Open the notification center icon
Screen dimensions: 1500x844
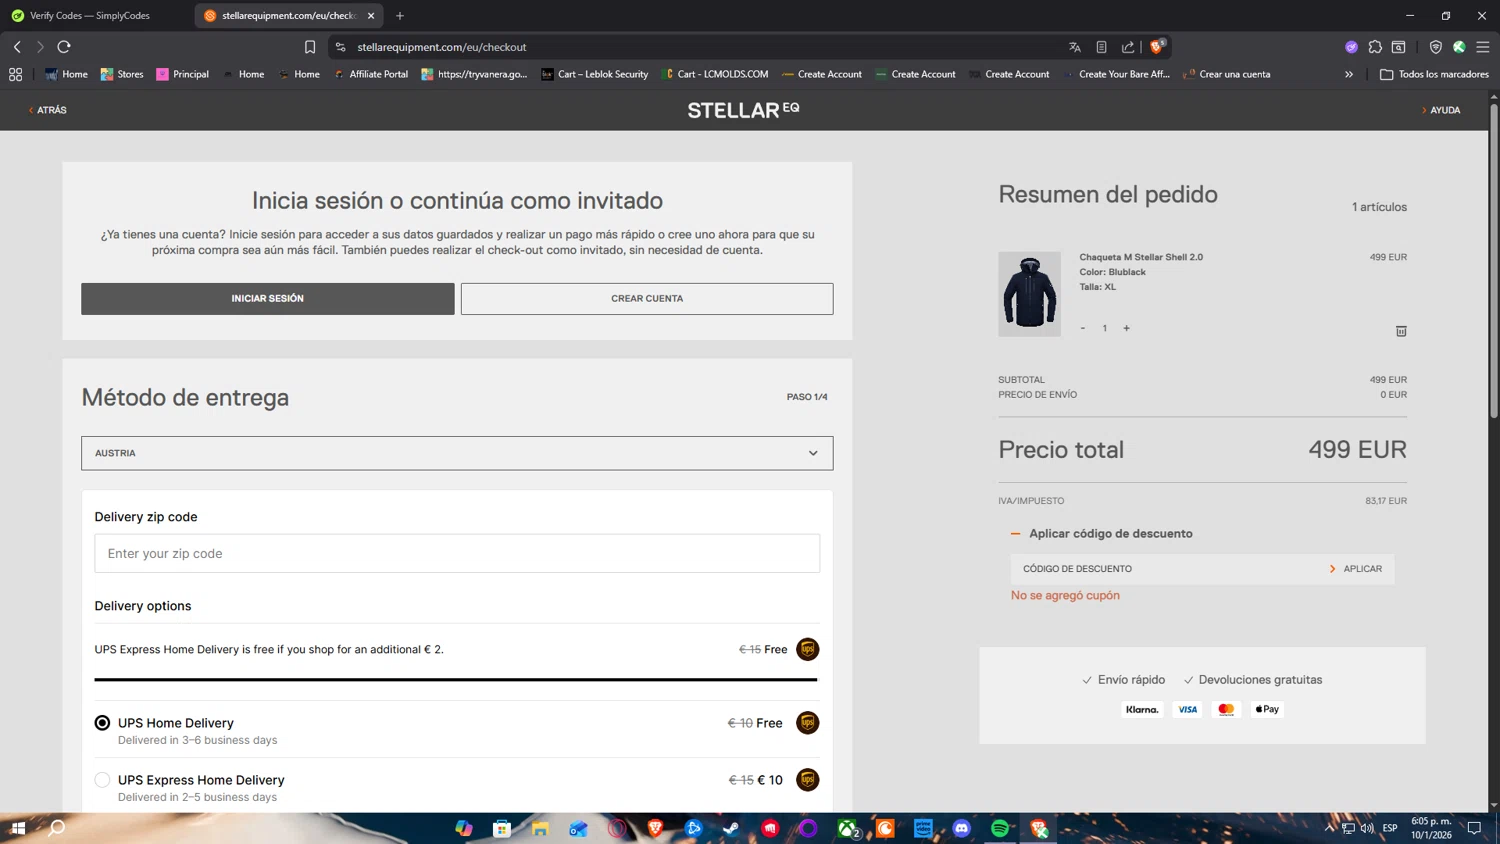[x=1474, y=828]
